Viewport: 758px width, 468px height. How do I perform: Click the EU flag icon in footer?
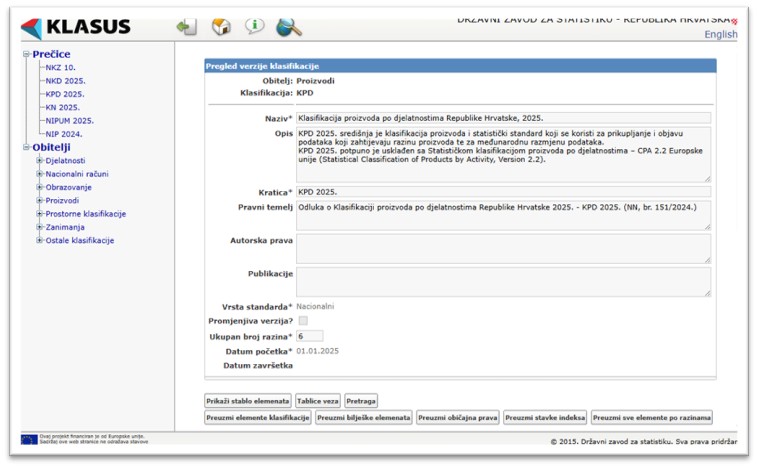[x=29, y=439]
